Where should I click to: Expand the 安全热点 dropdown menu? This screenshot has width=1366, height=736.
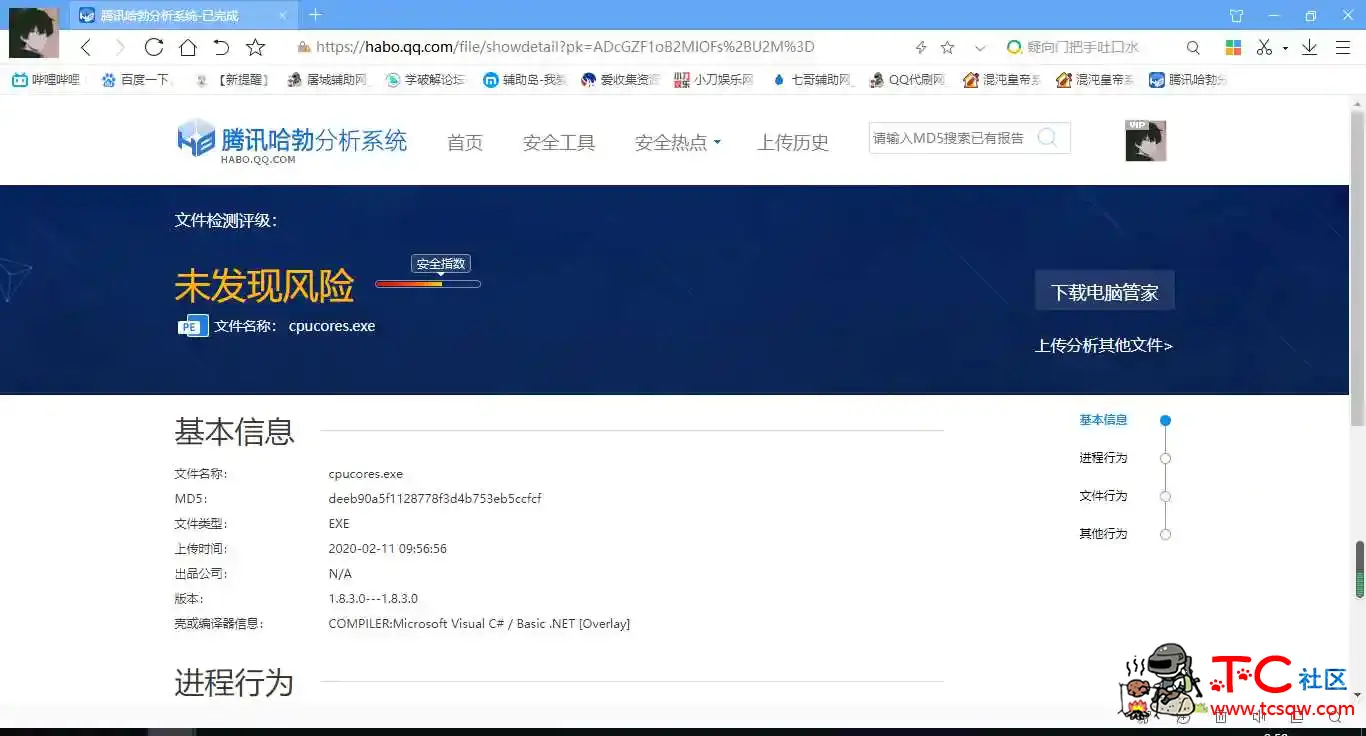pyautogui.click(x=677, y=143)
